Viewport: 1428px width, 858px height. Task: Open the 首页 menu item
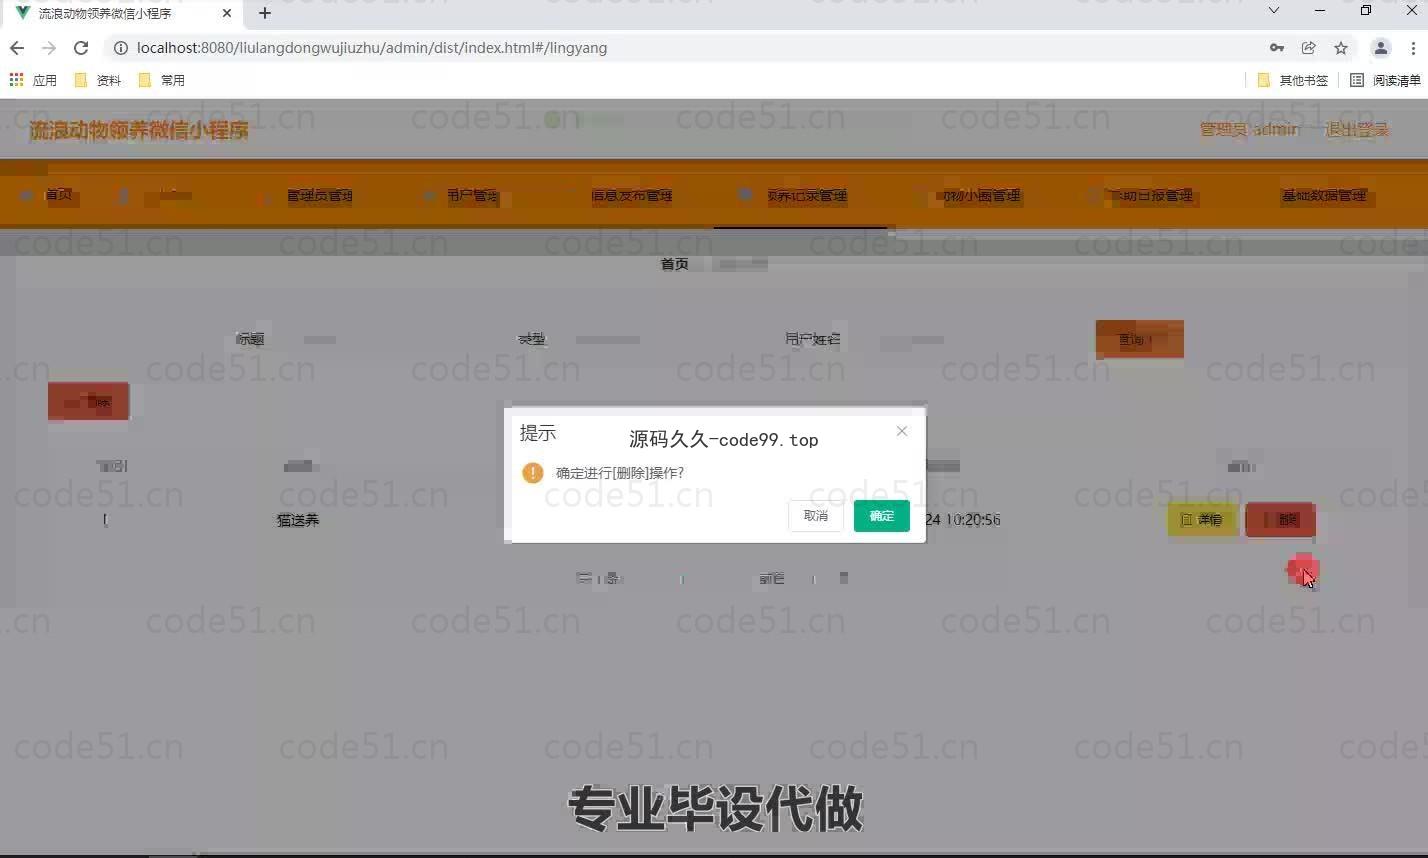coord(58,195)
